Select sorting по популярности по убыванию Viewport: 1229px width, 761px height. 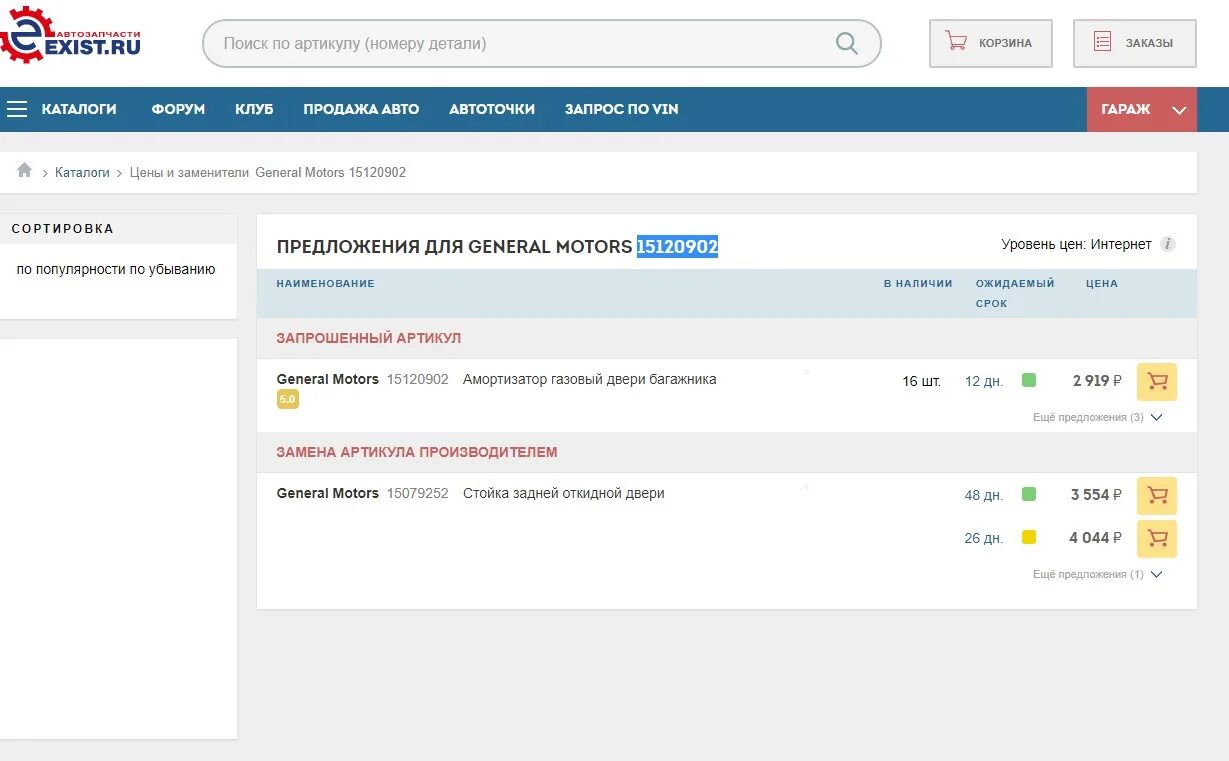coord(116,269)
